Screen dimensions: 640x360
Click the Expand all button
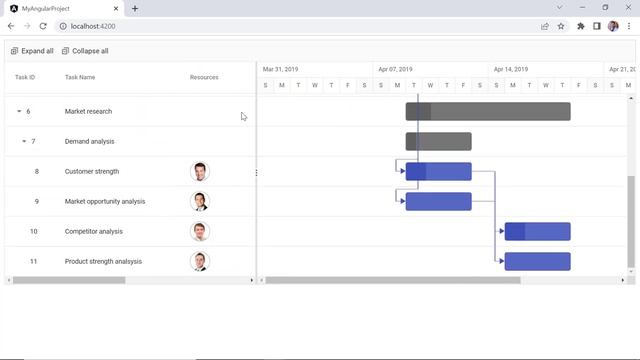(x=32, y=51)
